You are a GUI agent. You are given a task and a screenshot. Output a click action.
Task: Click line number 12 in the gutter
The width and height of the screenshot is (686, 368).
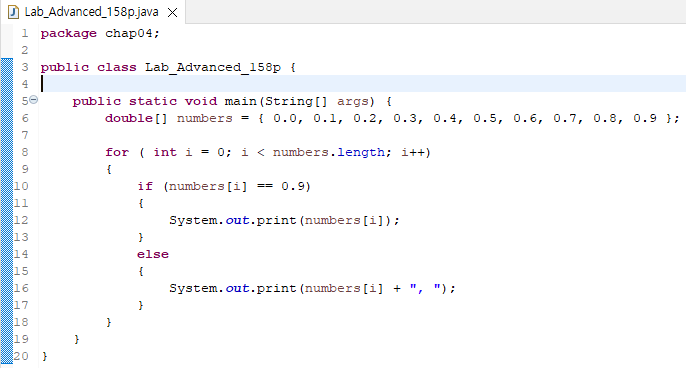(x=21, y=220)
